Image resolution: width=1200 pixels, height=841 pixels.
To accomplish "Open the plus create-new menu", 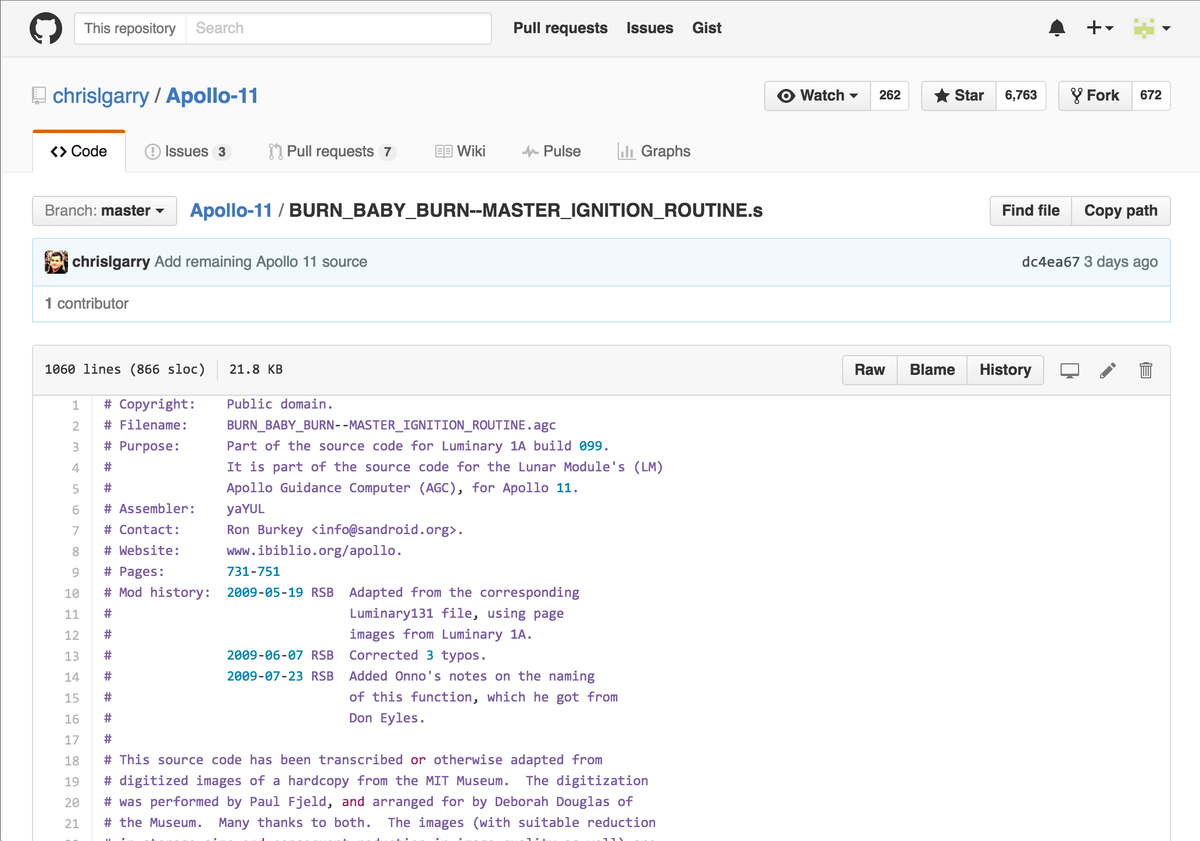I will pos(1100,28).
